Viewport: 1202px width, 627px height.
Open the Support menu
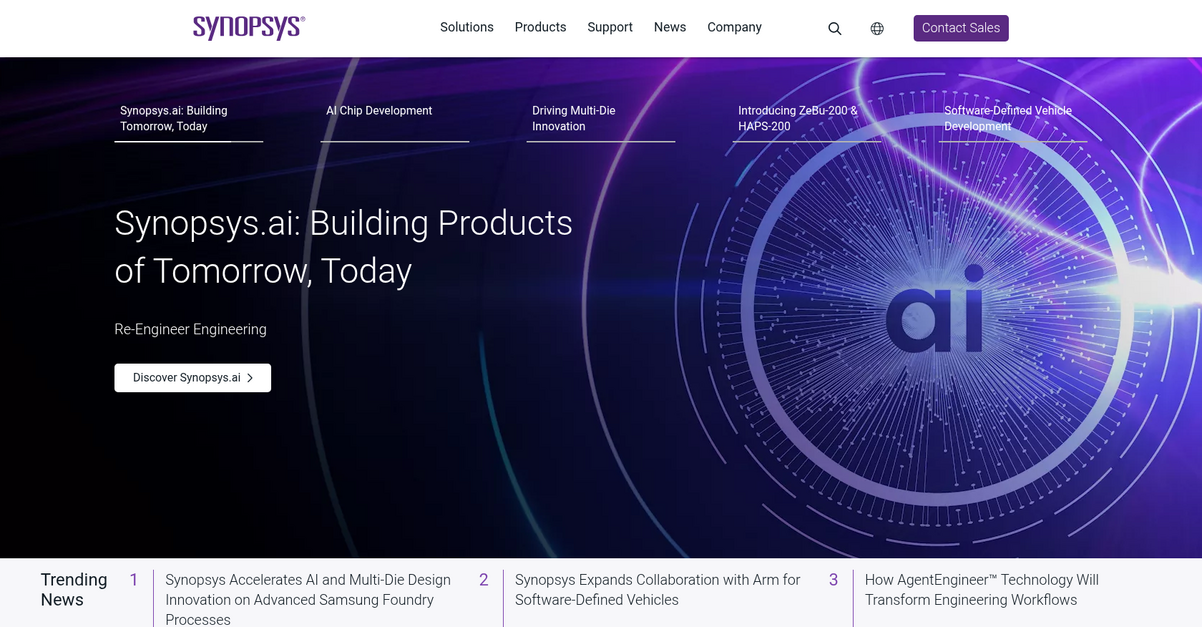pos(610,27)
